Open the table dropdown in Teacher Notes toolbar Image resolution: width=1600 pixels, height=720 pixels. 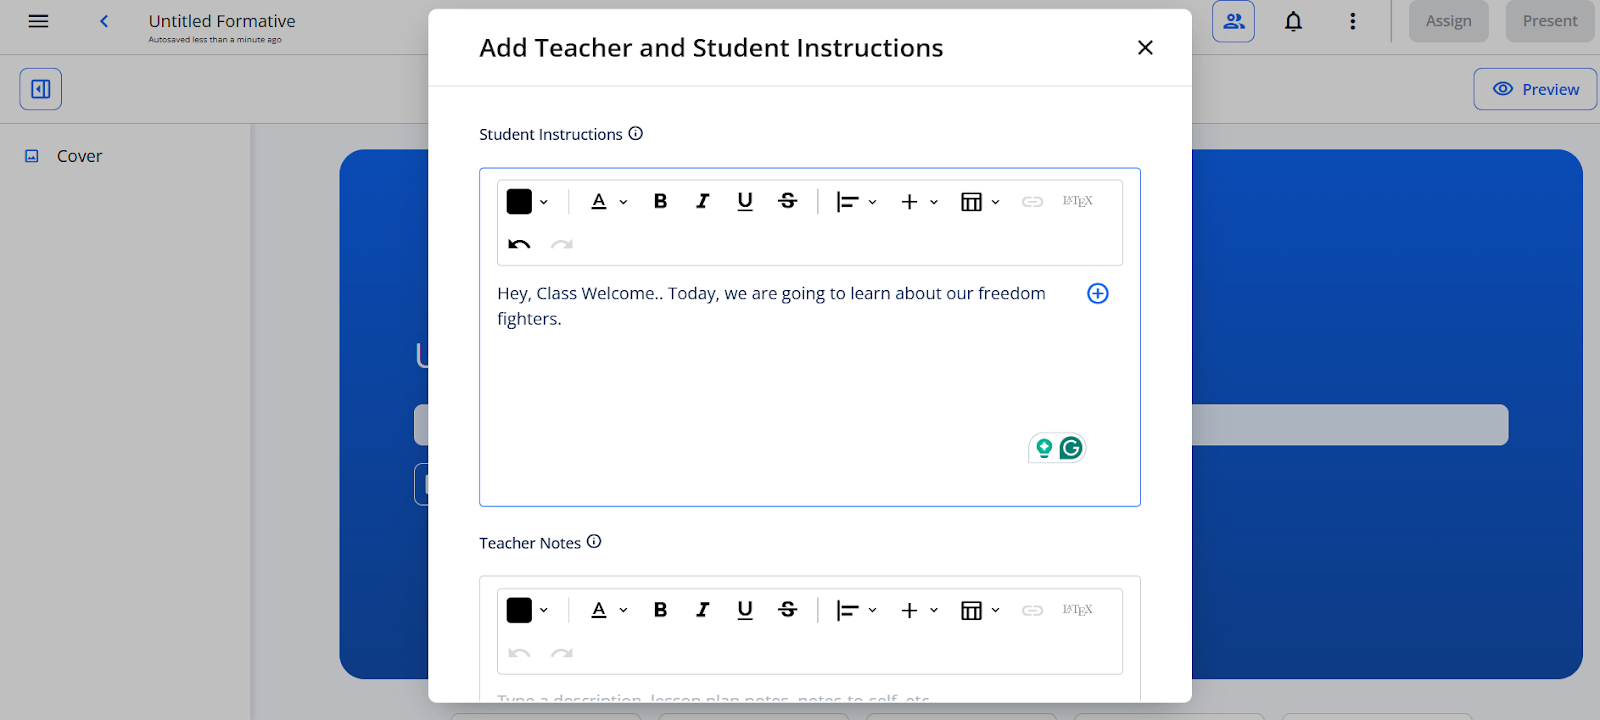coord(980,610)
